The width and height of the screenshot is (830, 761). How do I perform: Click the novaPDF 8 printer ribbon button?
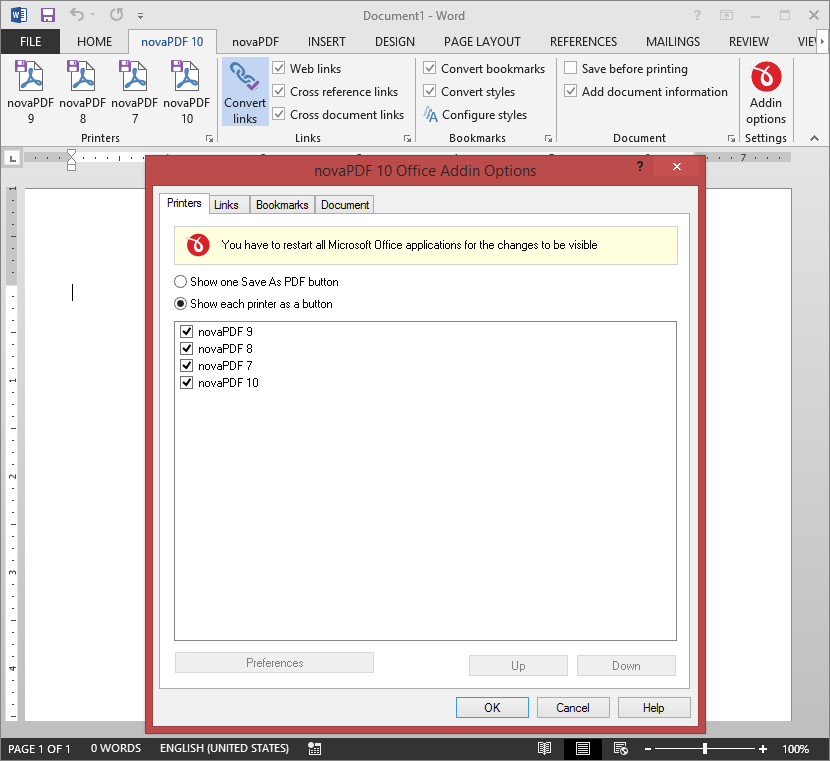point(83,92)
